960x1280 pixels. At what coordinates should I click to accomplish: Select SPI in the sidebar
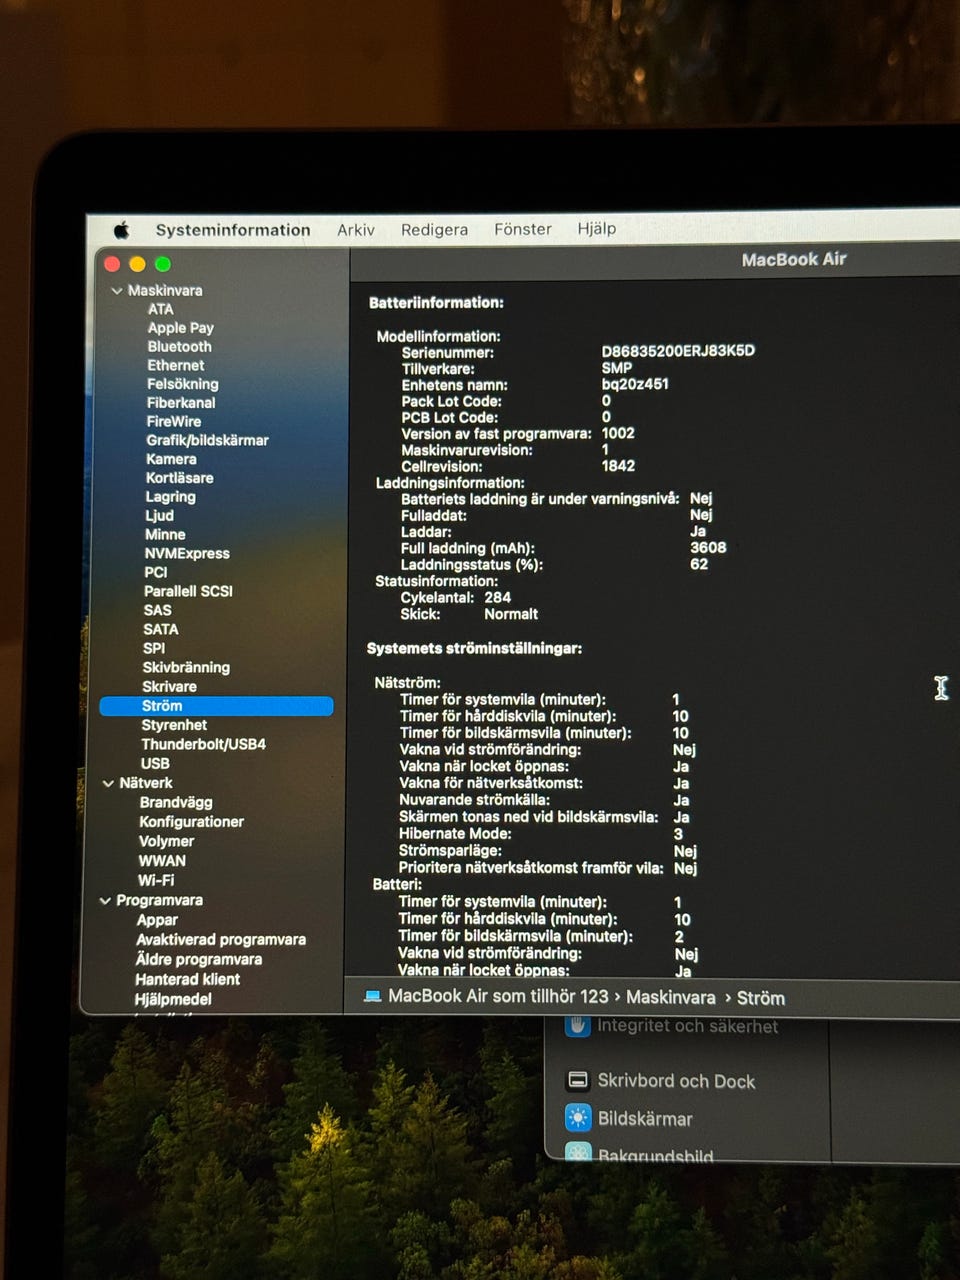154,648
